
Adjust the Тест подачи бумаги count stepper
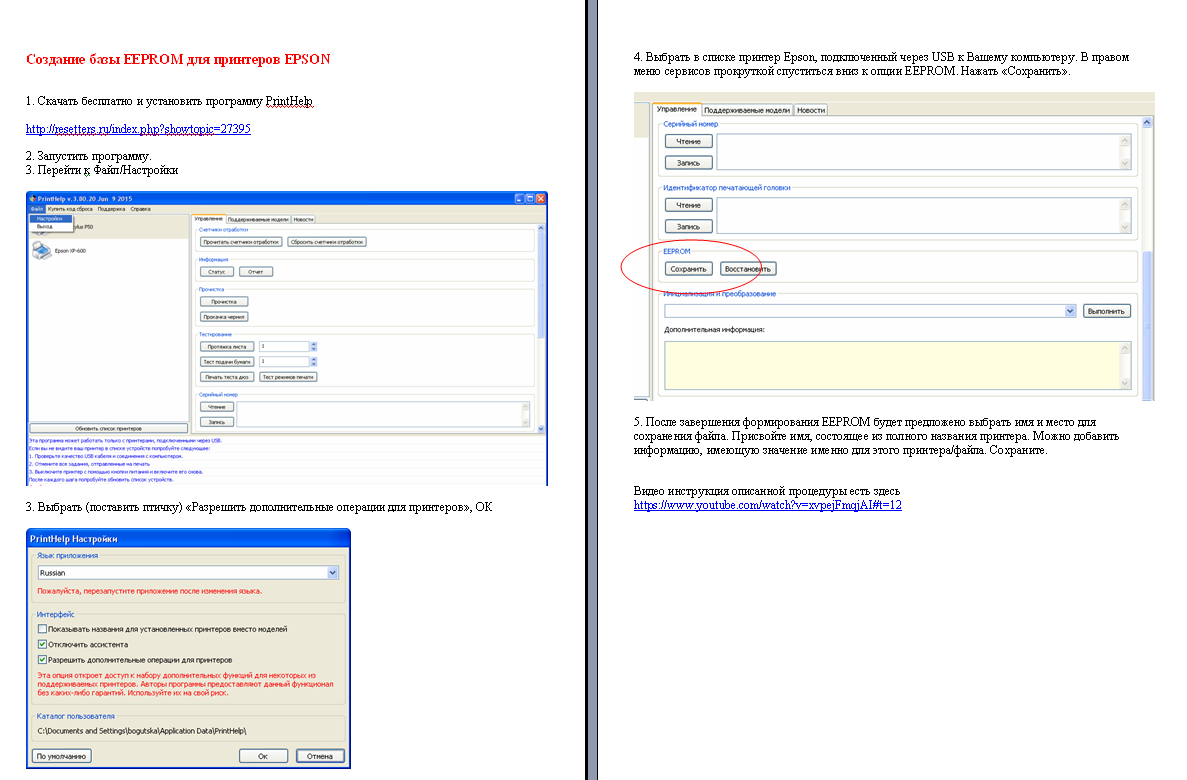click(x=313, y=361)
